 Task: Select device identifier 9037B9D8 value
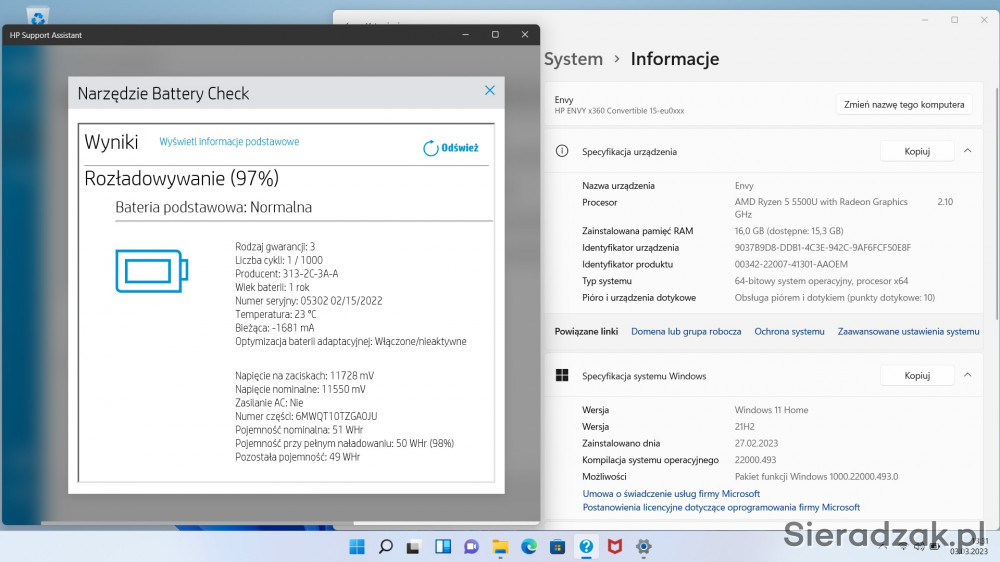point(823,248)
